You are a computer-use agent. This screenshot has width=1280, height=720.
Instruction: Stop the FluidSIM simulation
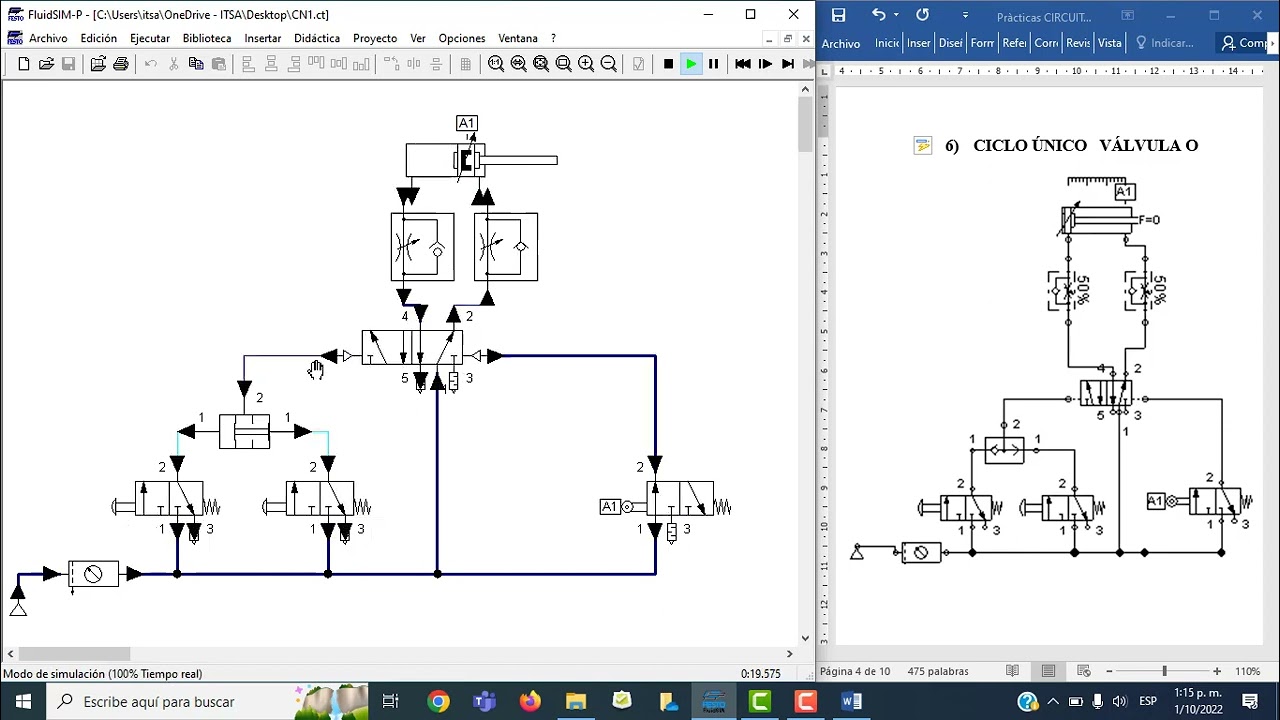(668, 64)
